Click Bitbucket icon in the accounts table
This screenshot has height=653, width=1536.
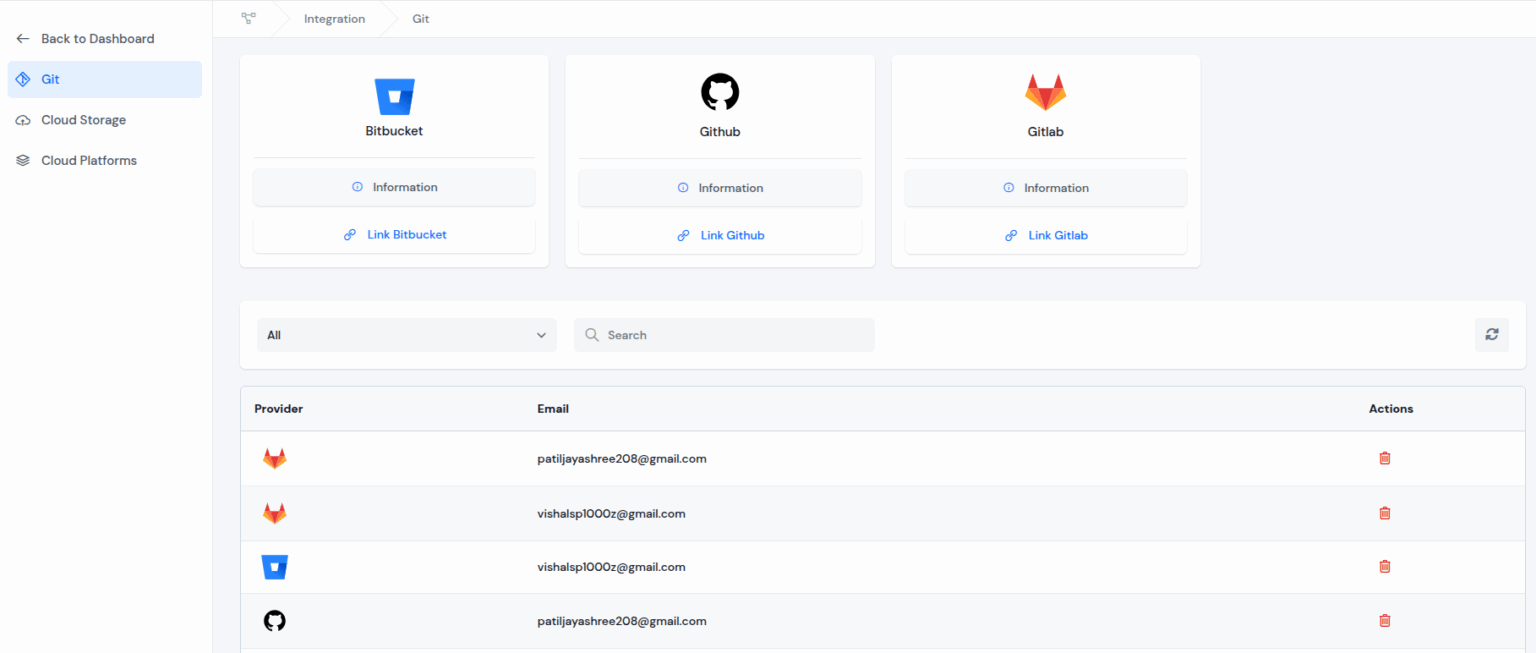click(x=275, y=567)
